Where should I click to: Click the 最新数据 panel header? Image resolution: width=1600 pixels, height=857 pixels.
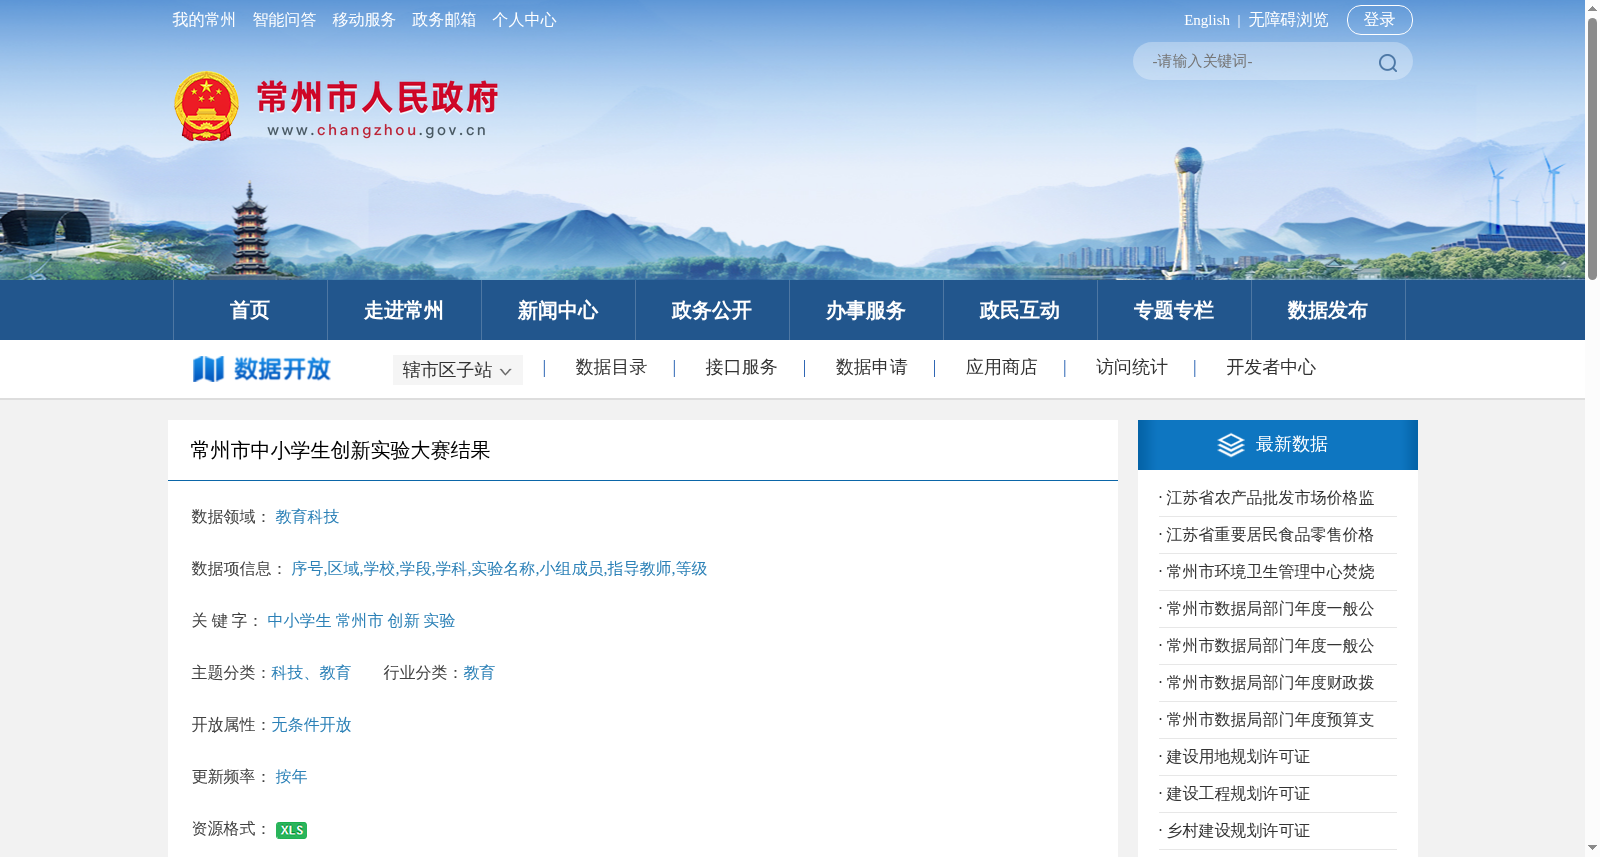click(x=1278, y=445)
